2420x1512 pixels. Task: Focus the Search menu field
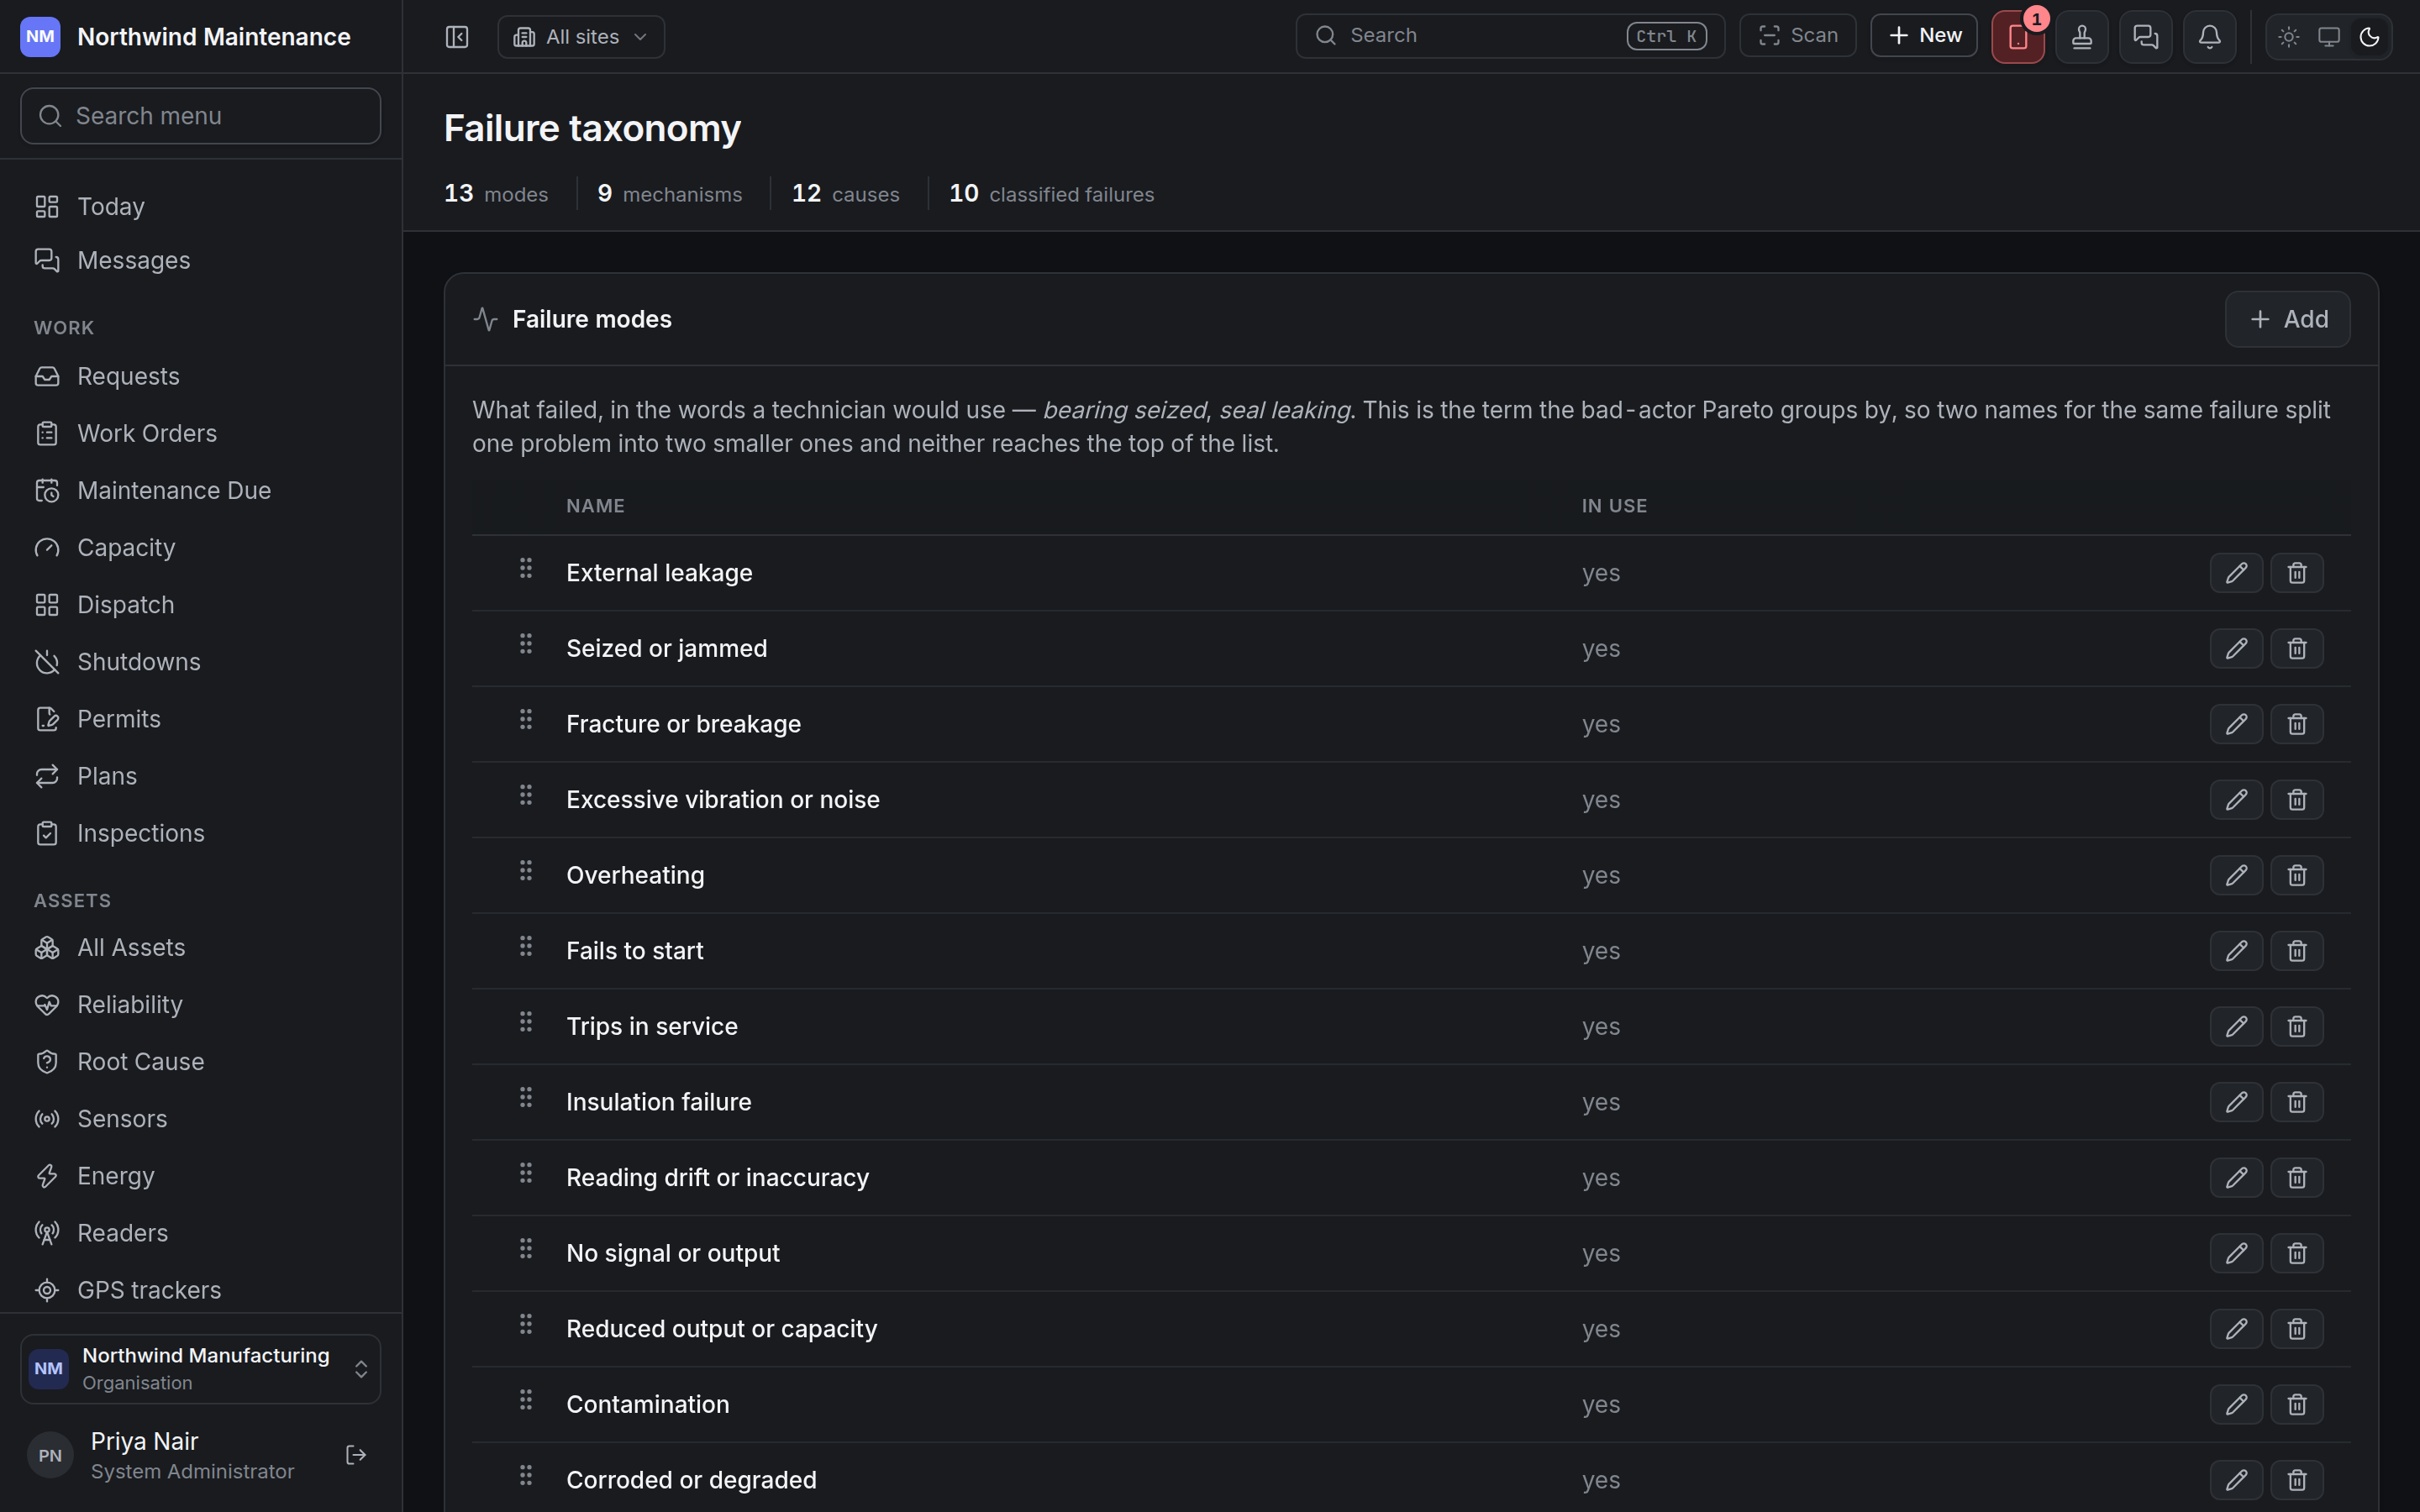[x=201, y=116]
